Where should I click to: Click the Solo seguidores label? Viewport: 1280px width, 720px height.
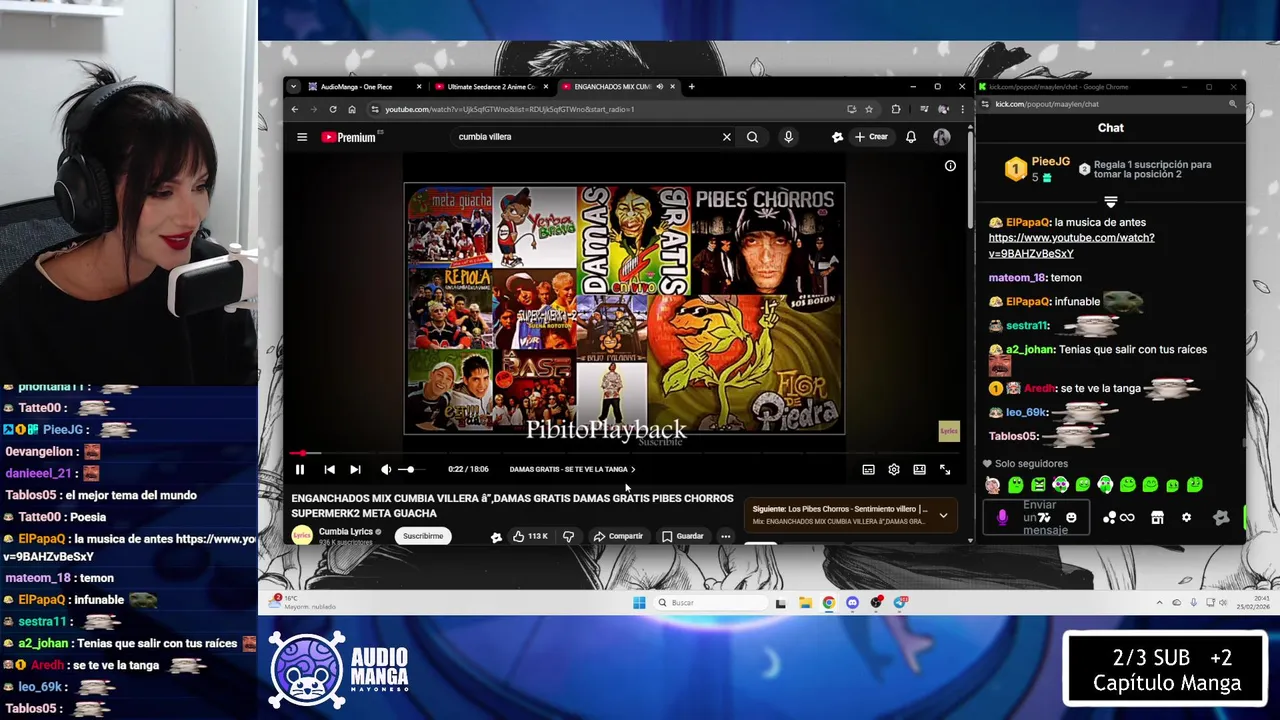(x=1031, y=464)
